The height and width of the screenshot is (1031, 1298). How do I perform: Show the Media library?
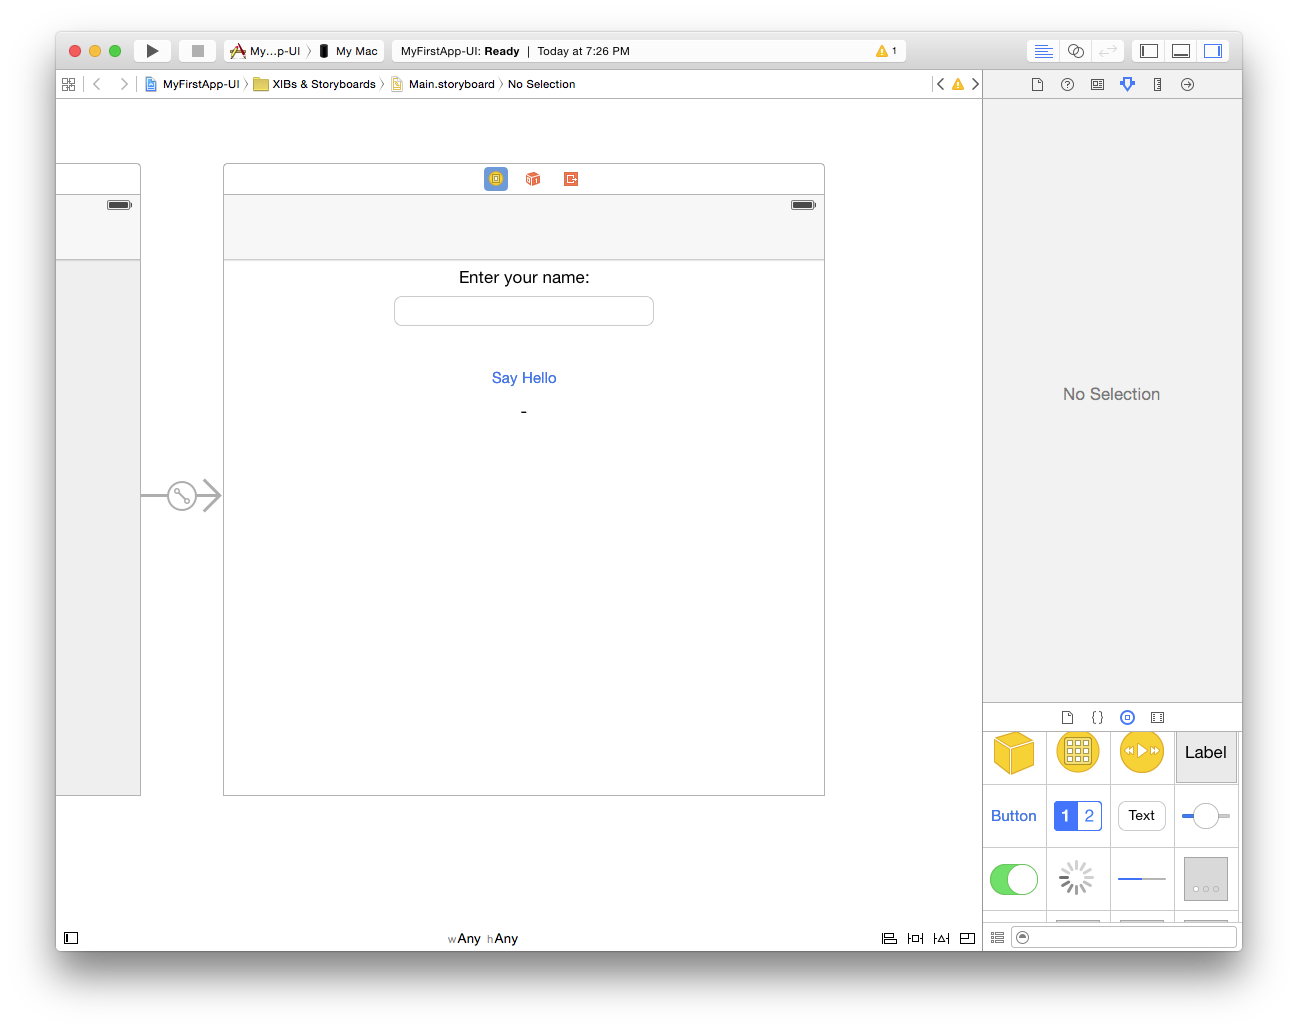(1157, 717)
